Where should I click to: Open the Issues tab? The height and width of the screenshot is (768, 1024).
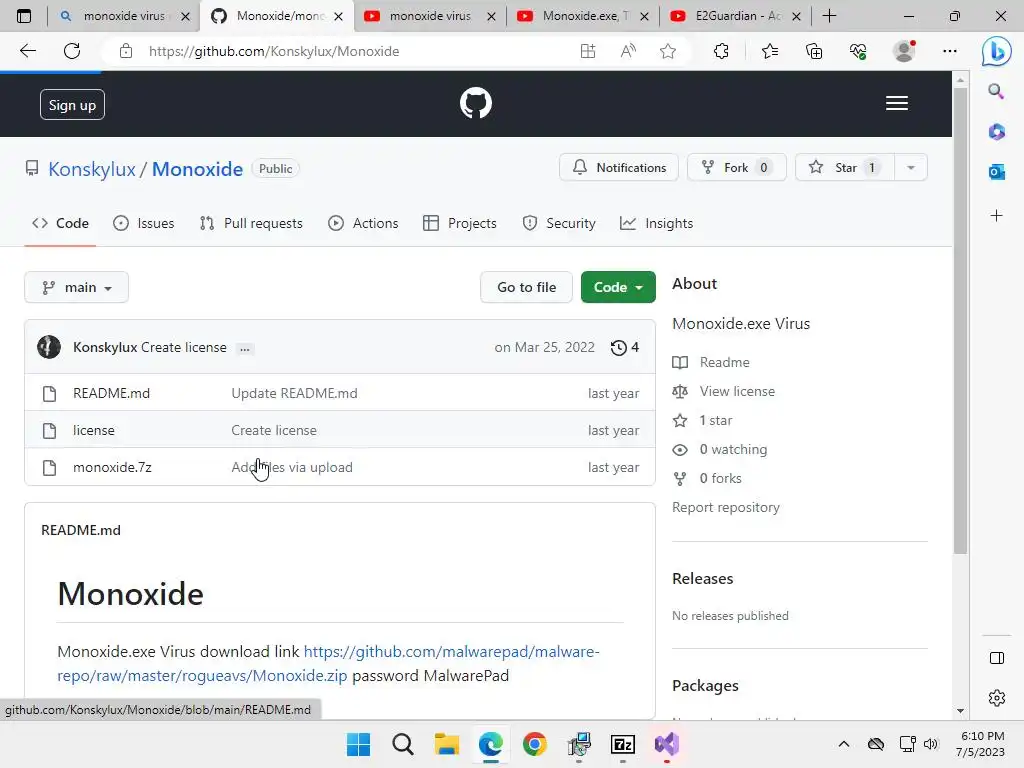144,223
